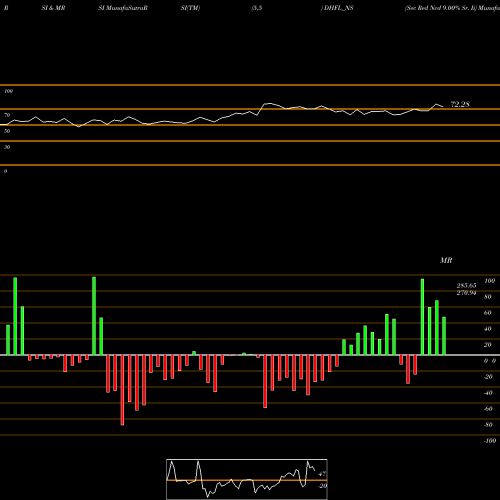
Task: Click the MR panel heading label
Action: coord(446,260)
